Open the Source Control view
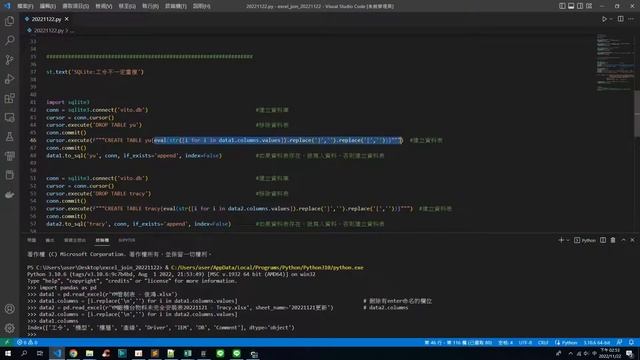This screenshot has height=360, width=640. [9, 60]
